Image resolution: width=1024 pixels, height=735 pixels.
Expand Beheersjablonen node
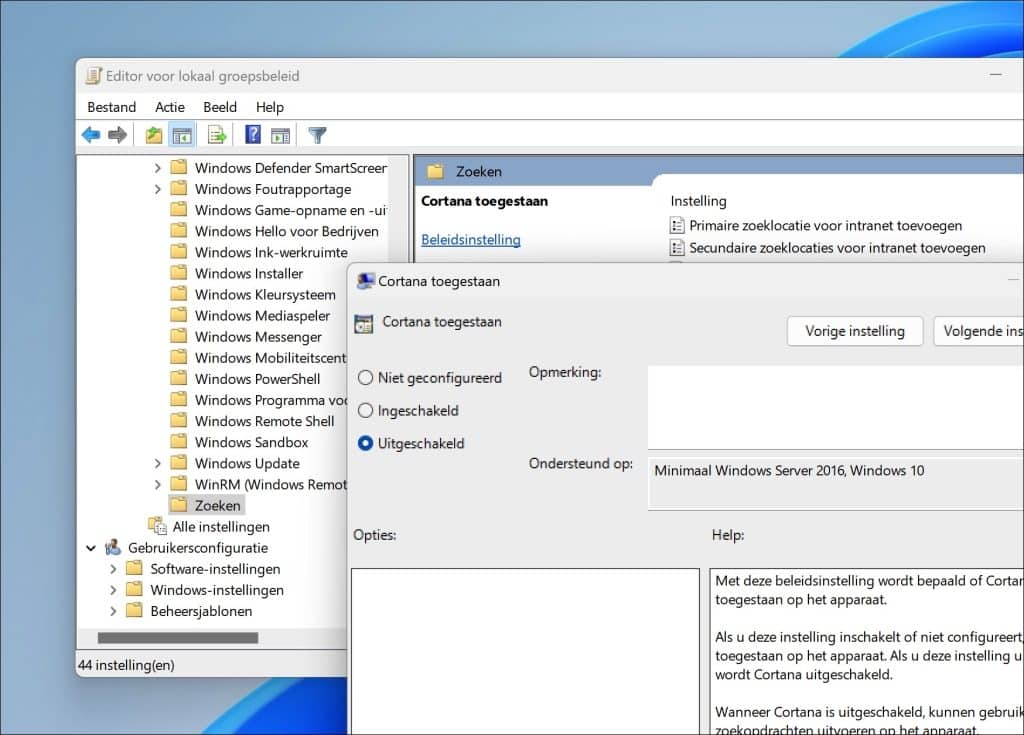point(113,611)
